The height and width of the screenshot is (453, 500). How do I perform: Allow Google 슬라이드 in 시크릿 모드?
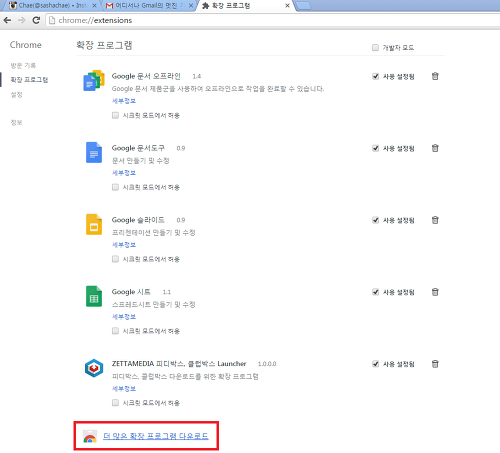coord(115,259)
